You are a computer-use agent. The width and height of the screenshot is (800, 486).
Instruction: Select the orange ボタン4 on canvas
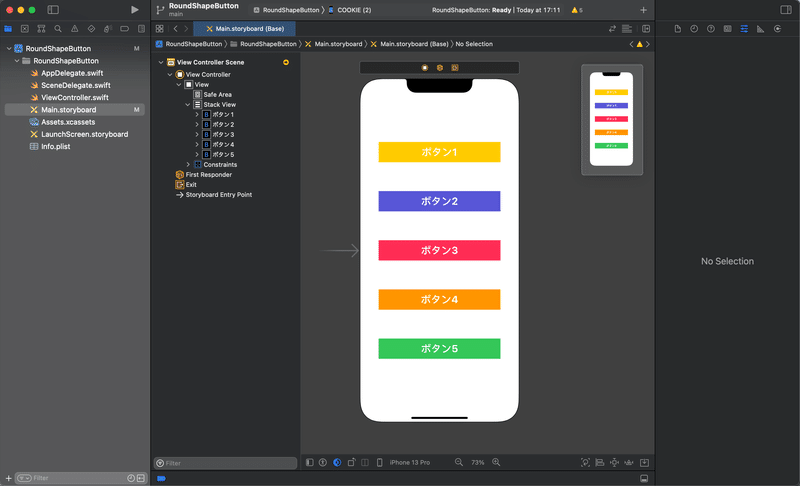coord(439,299)
